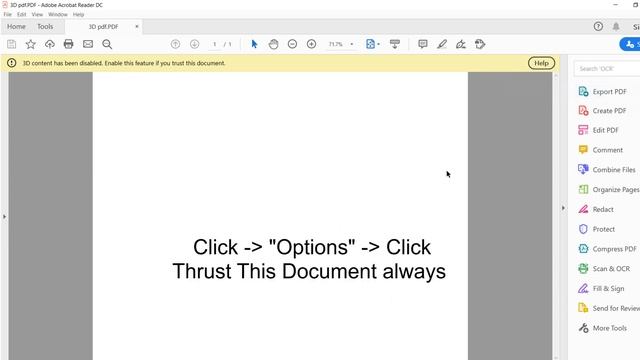640x360 pixels.
Task: Click the cloud upload icon
Action: click(x=50, y=44)
